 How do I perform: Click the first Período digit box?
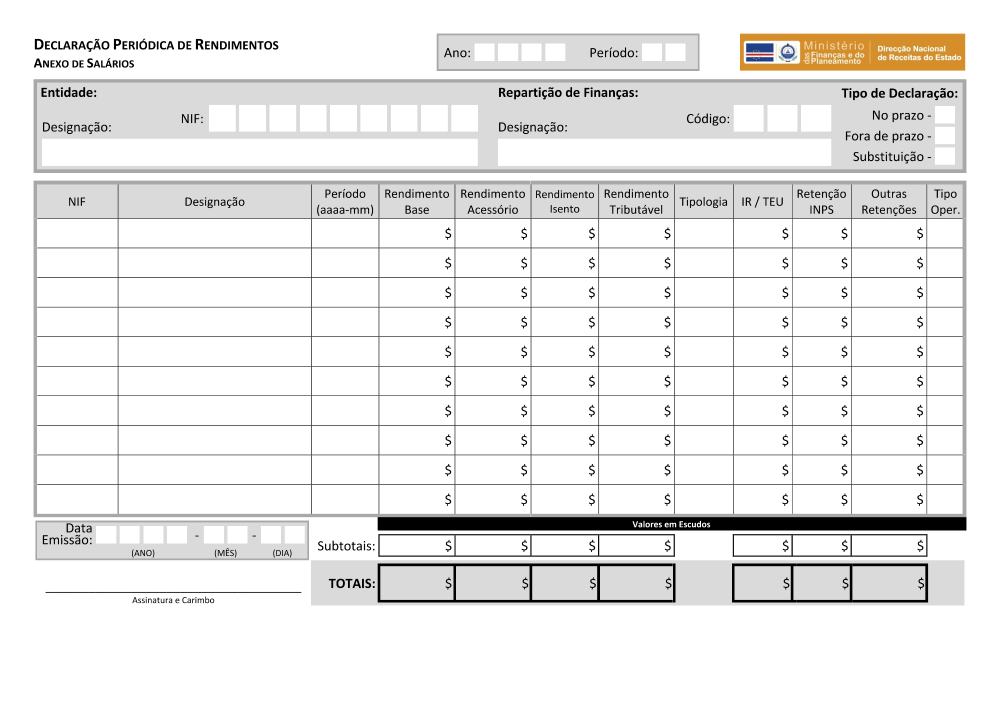652,52
